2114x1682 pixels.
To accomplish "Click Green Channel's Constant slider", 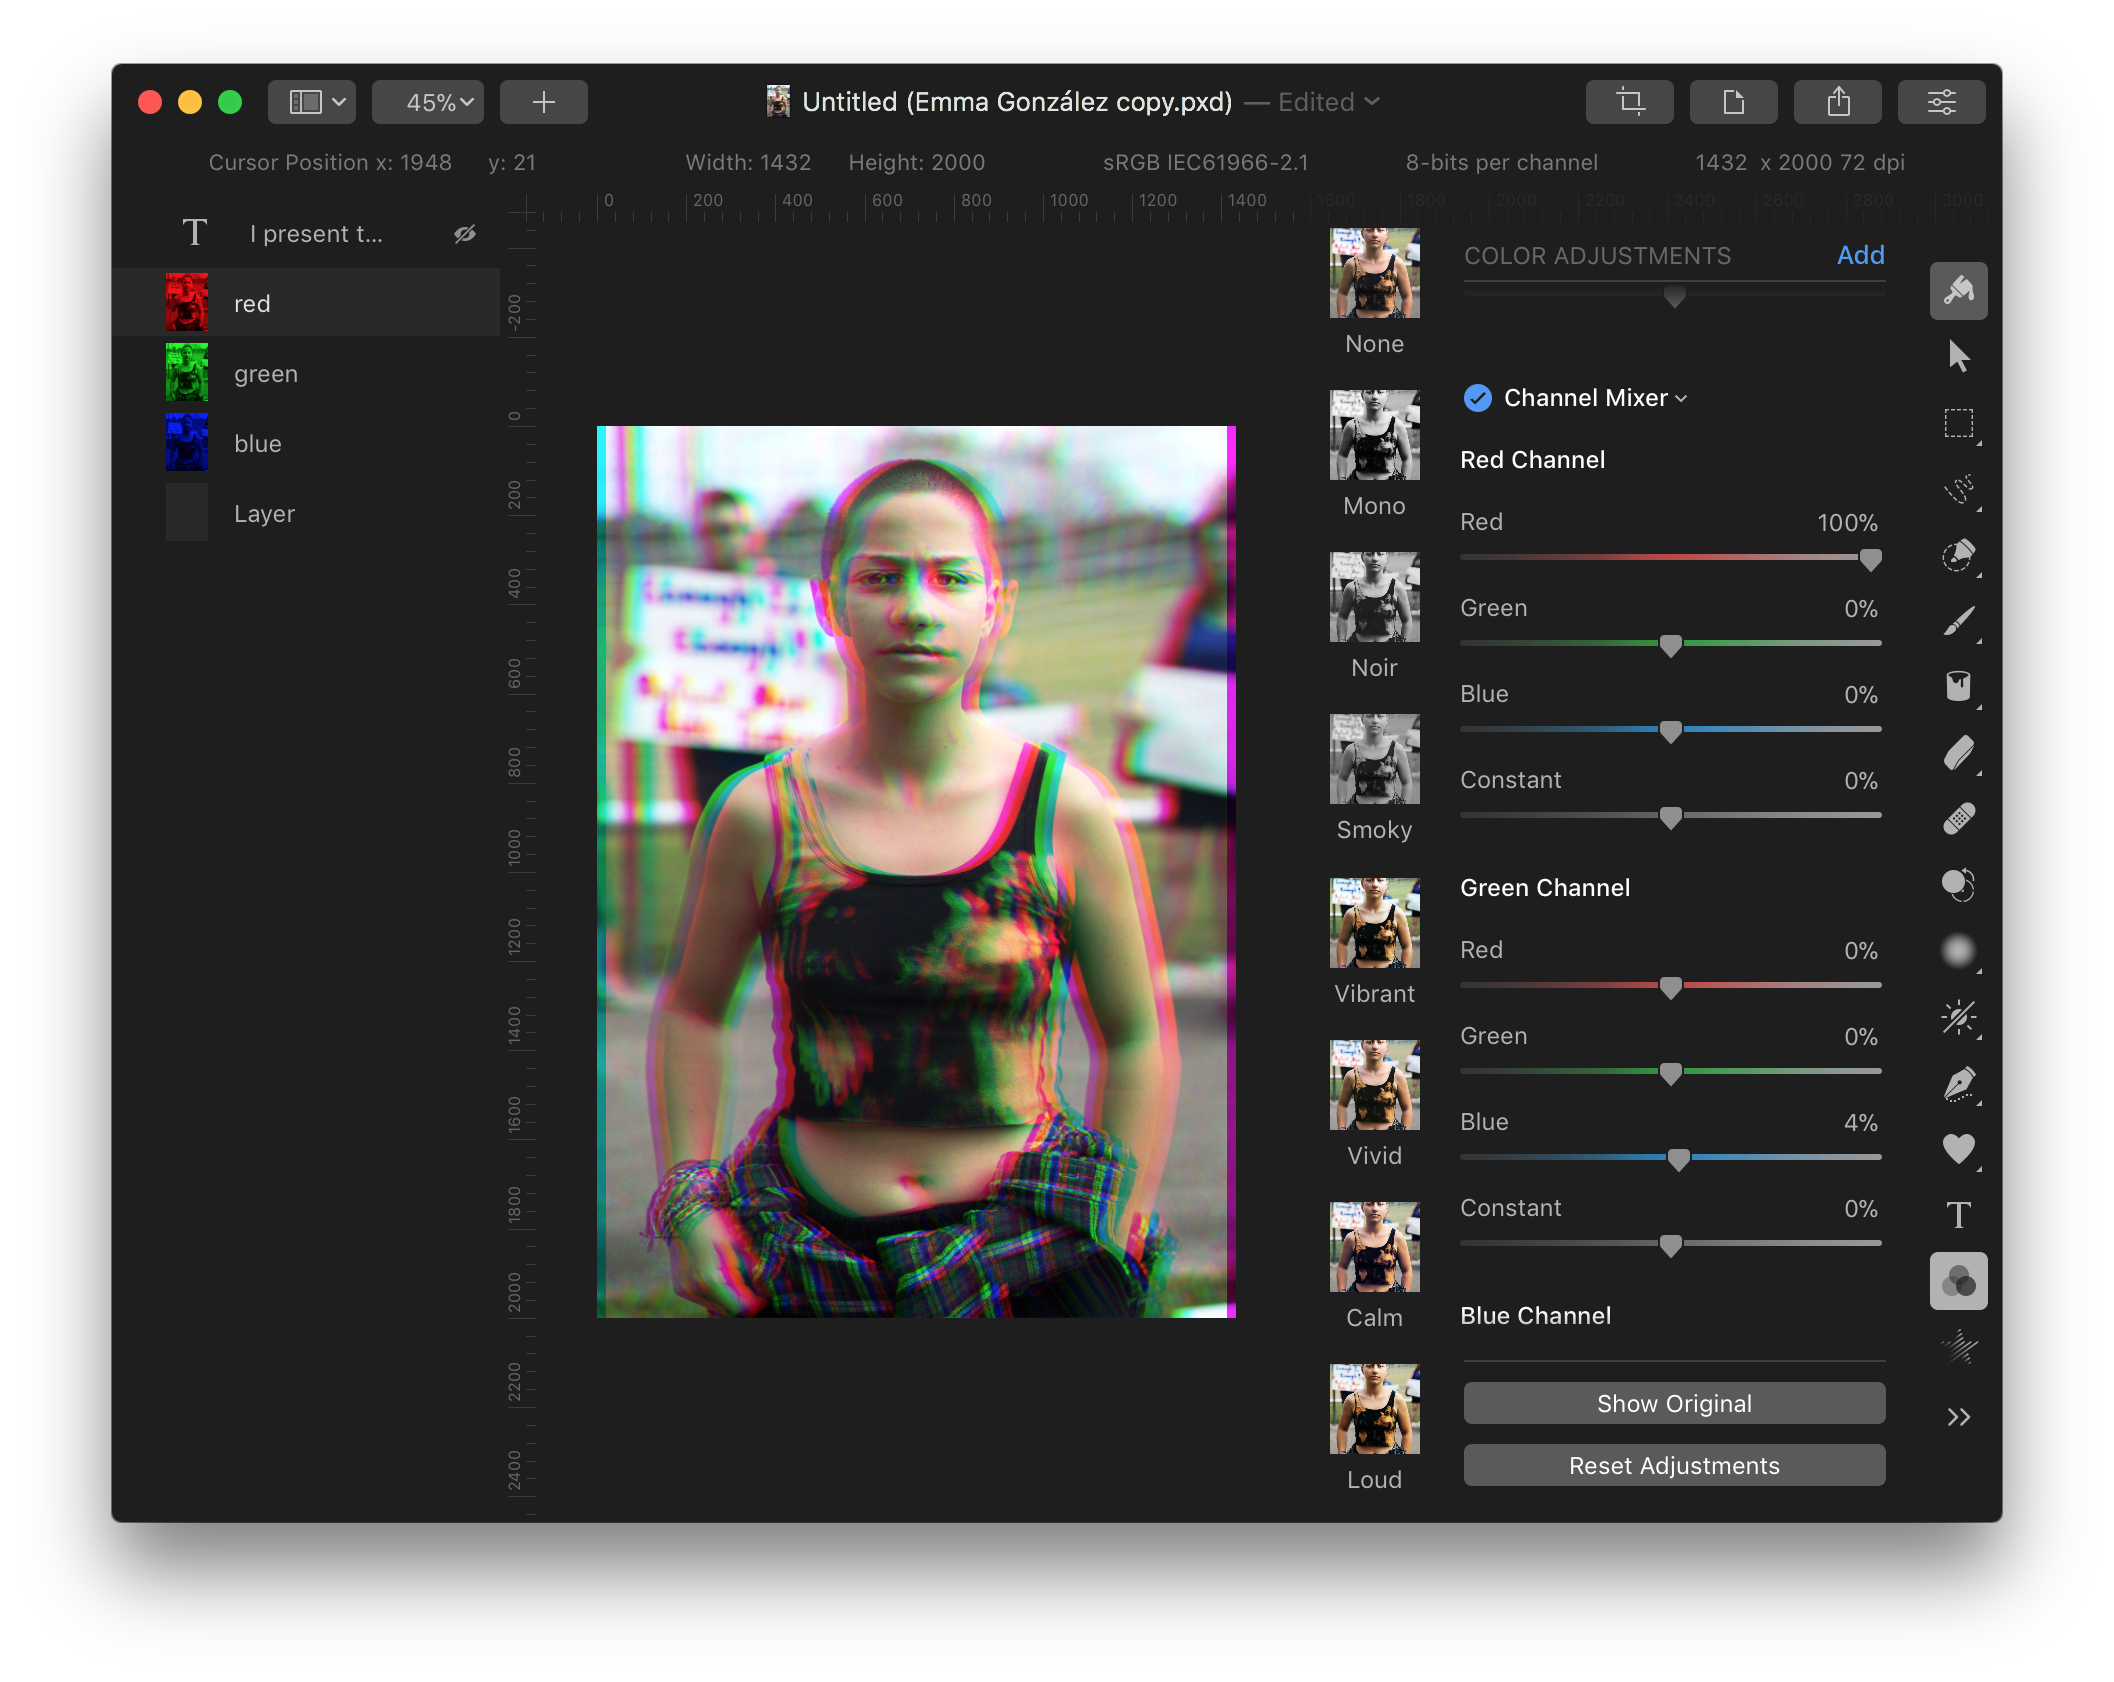I will (x=1670, y=1244).
